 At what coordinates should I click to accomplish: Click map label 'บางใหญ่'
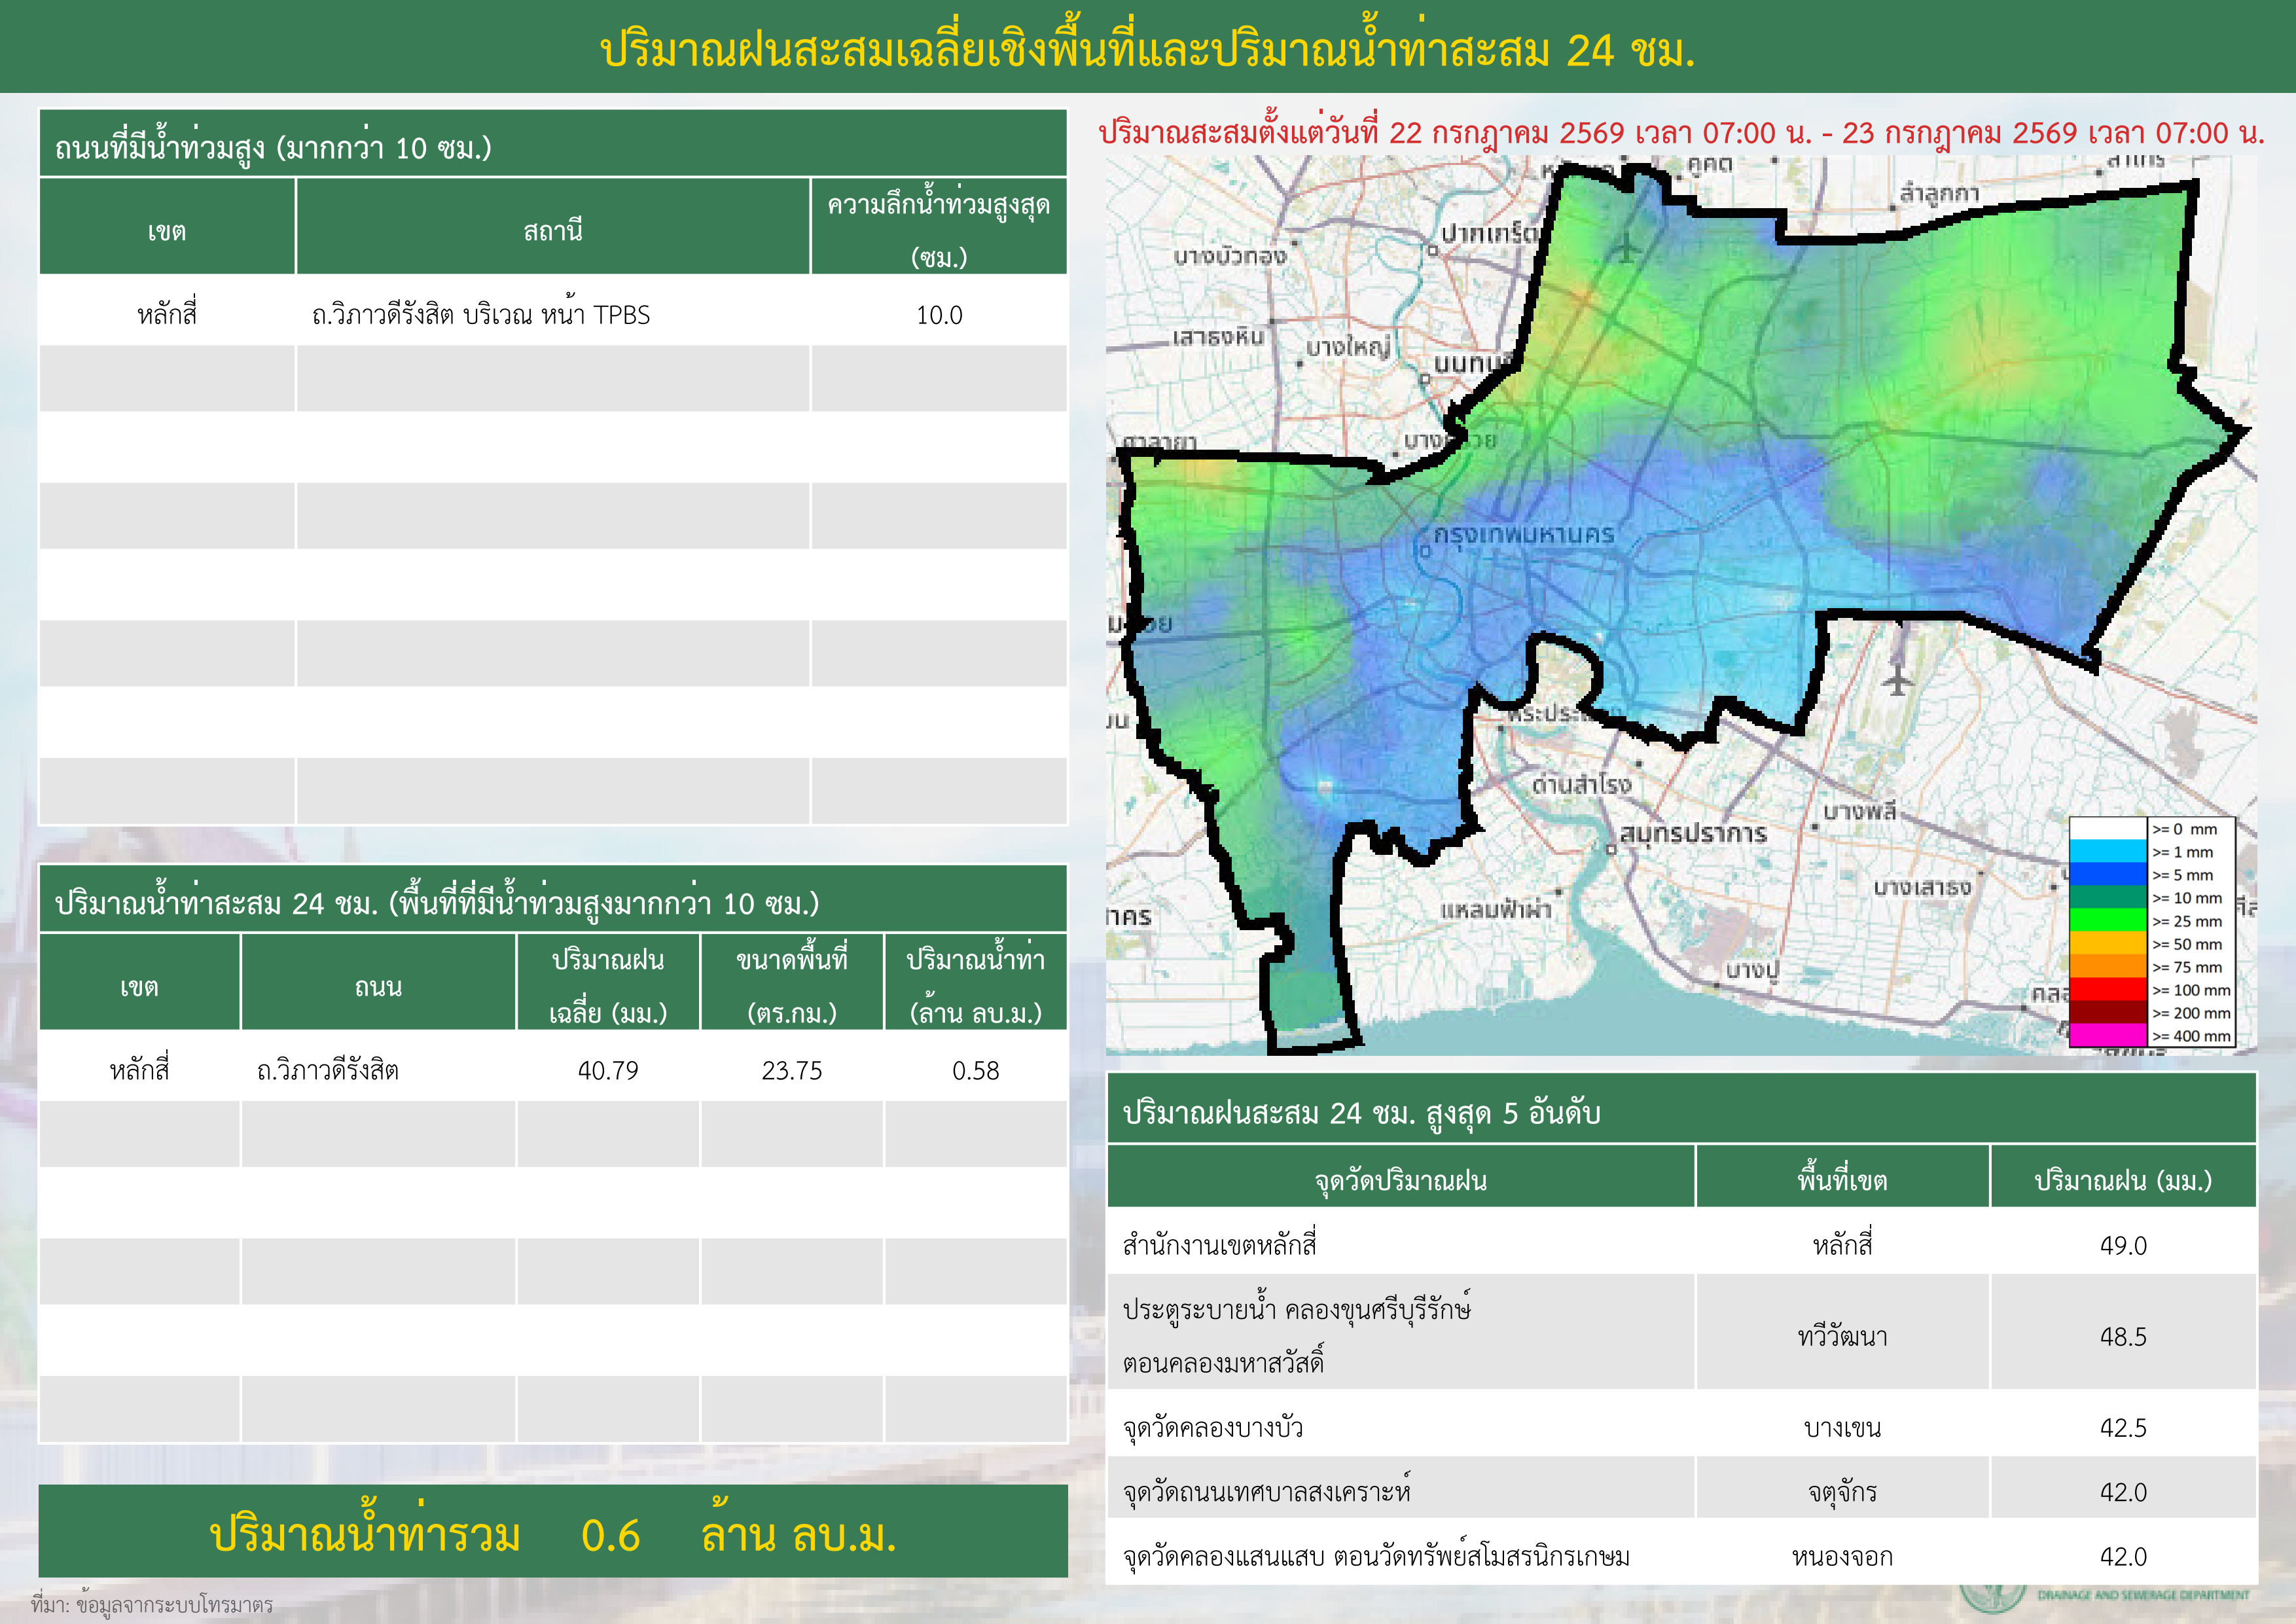pos(1348,347)
